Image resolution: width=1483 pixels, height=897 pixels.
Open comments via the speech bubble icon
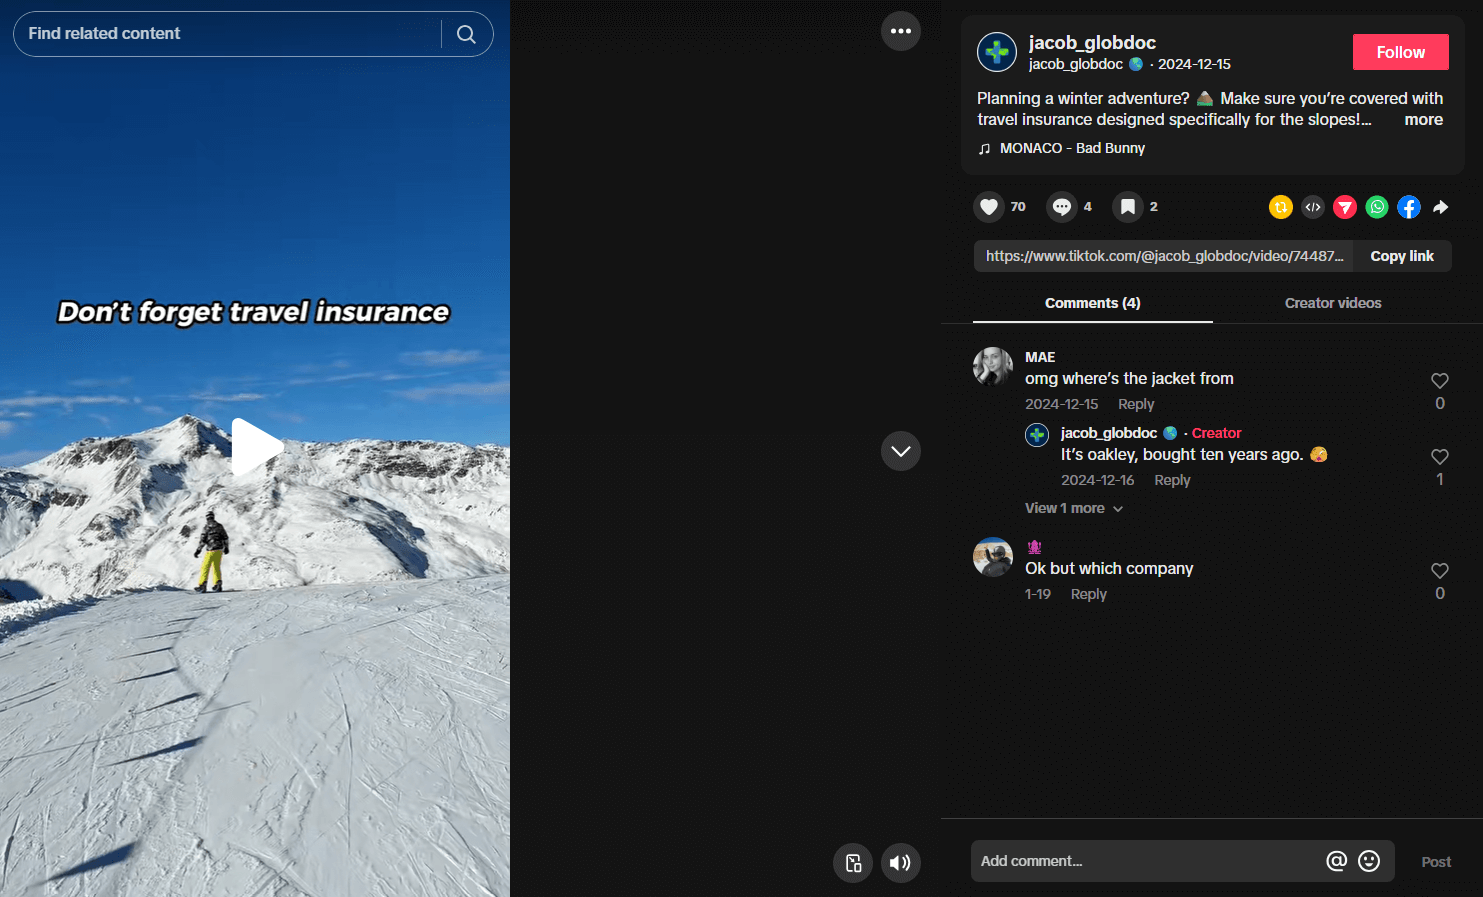pos(1062,206)
